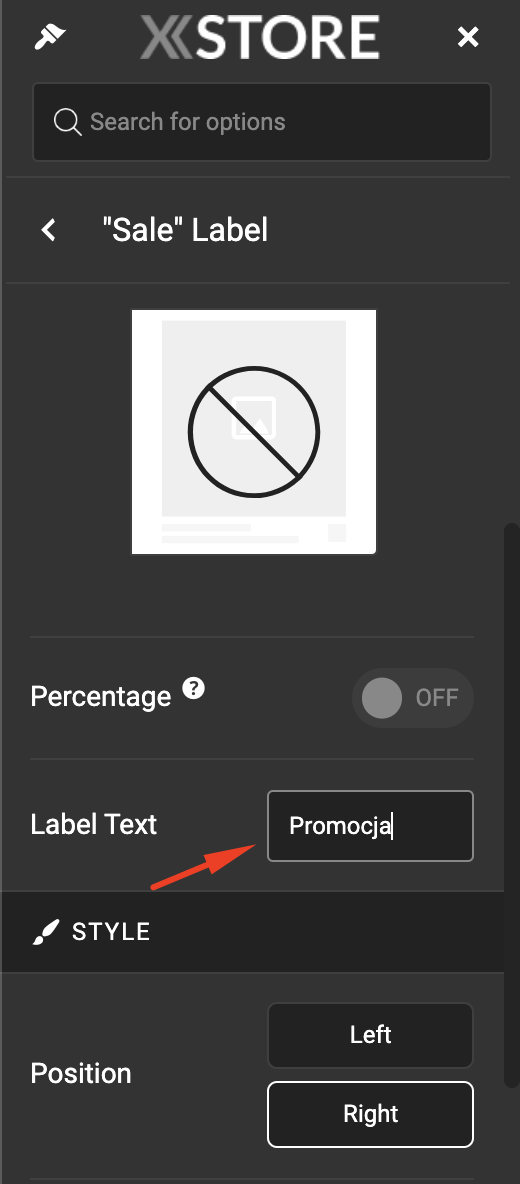
Task: Click the Style paintbrush icon
Action: (x=46, y=933)
